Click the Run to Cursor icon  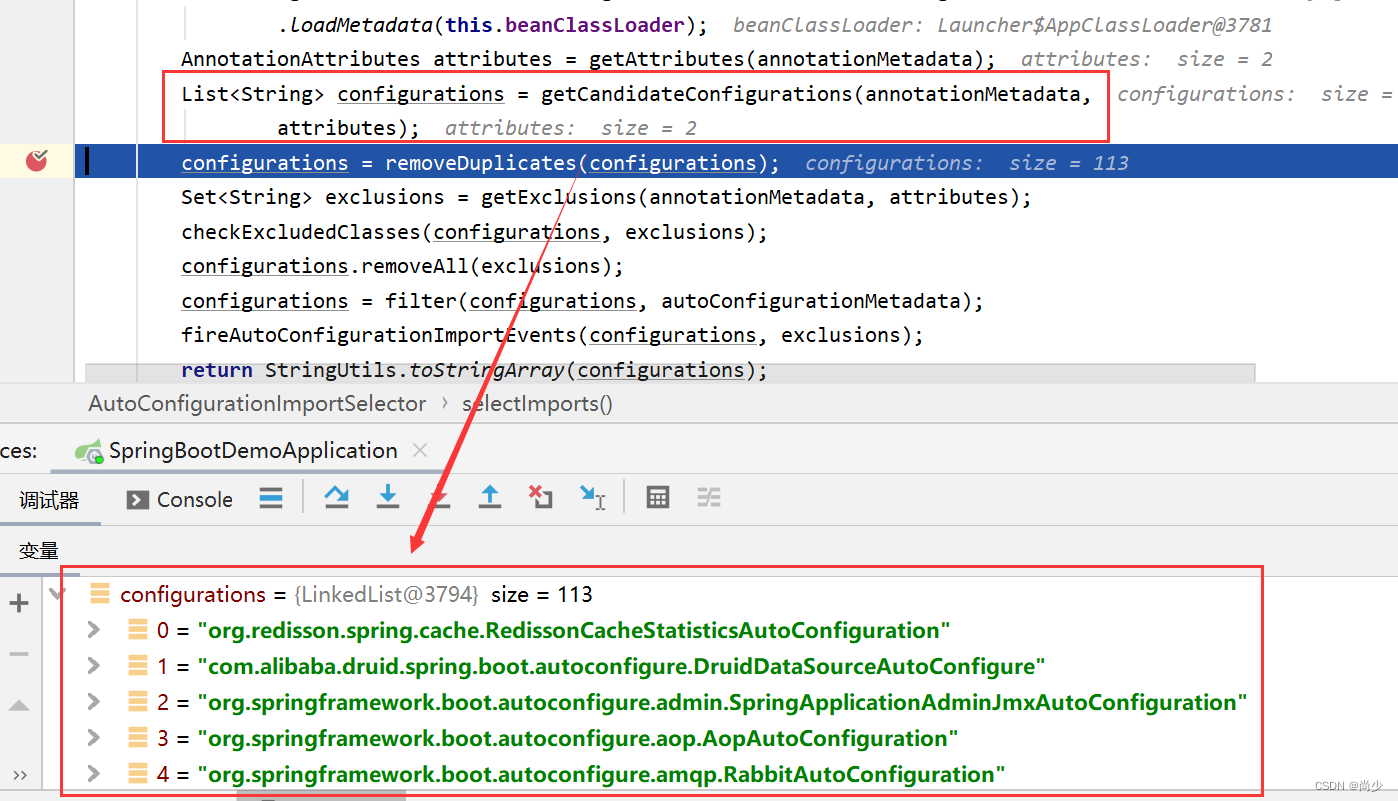coord(593,497)
